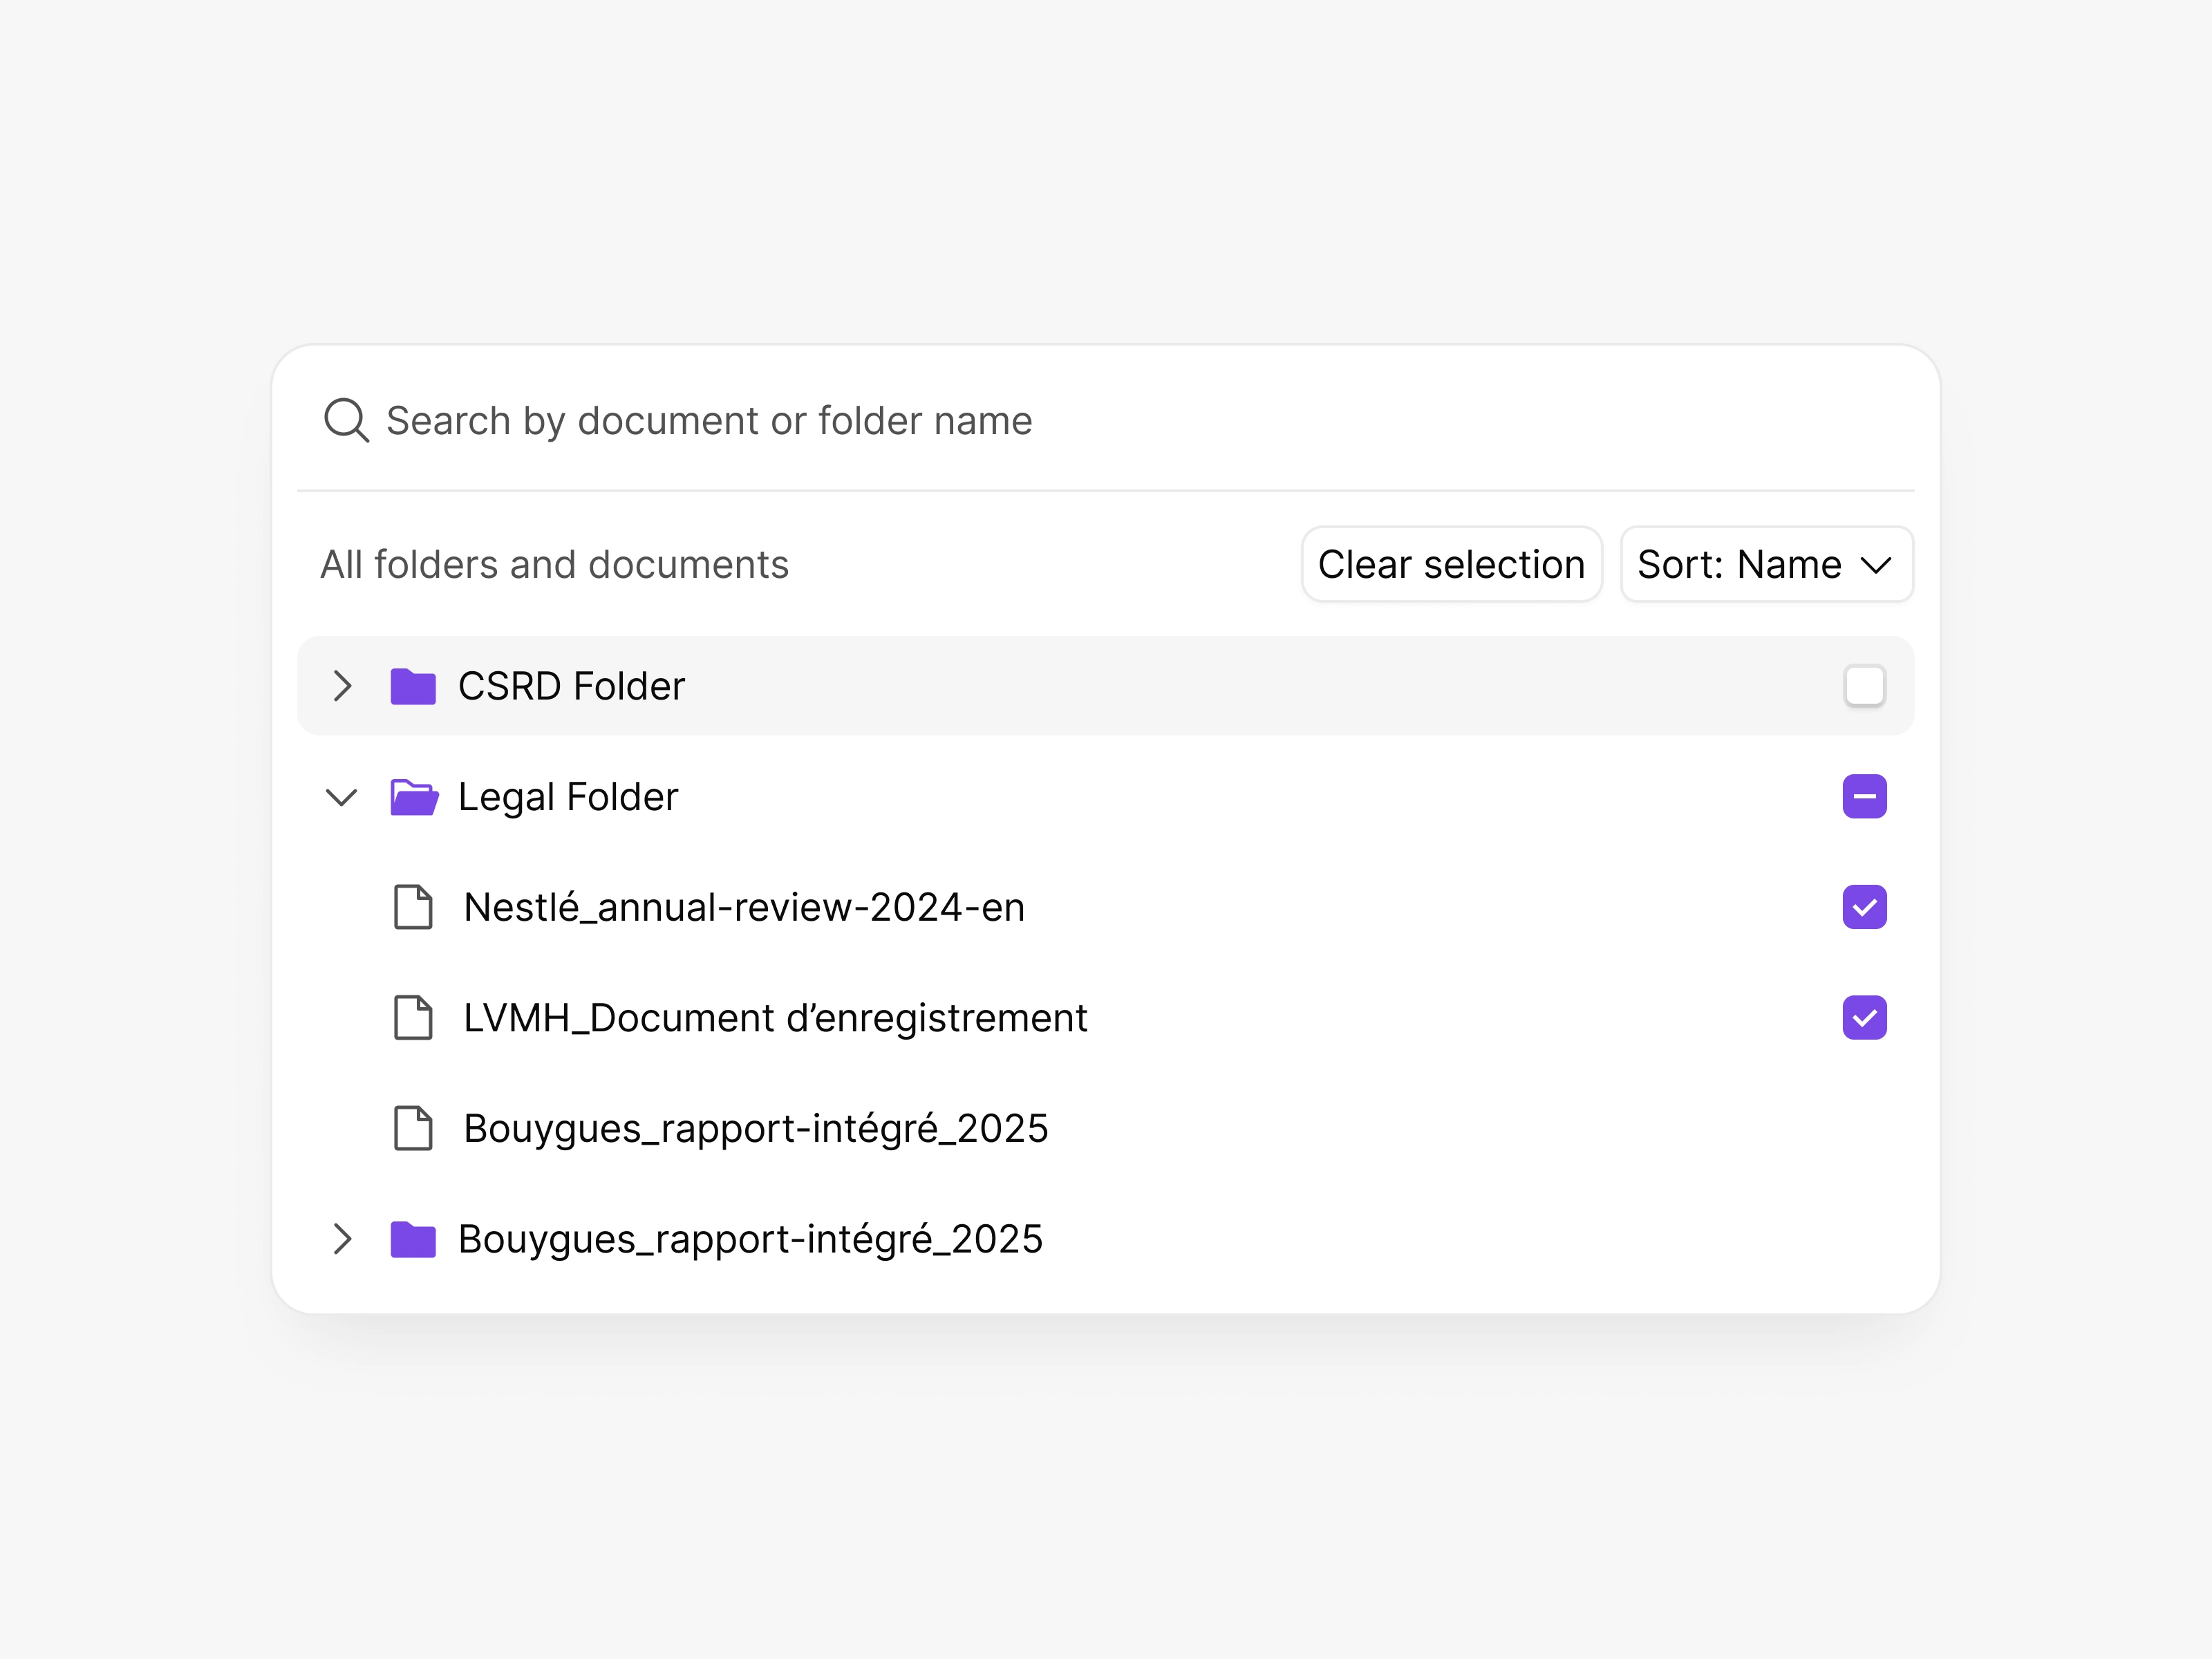Toggle the Legal Folder partial-selection checkbox
This screenshot has width=2212, height=1659.
[x=1864, y=797]
